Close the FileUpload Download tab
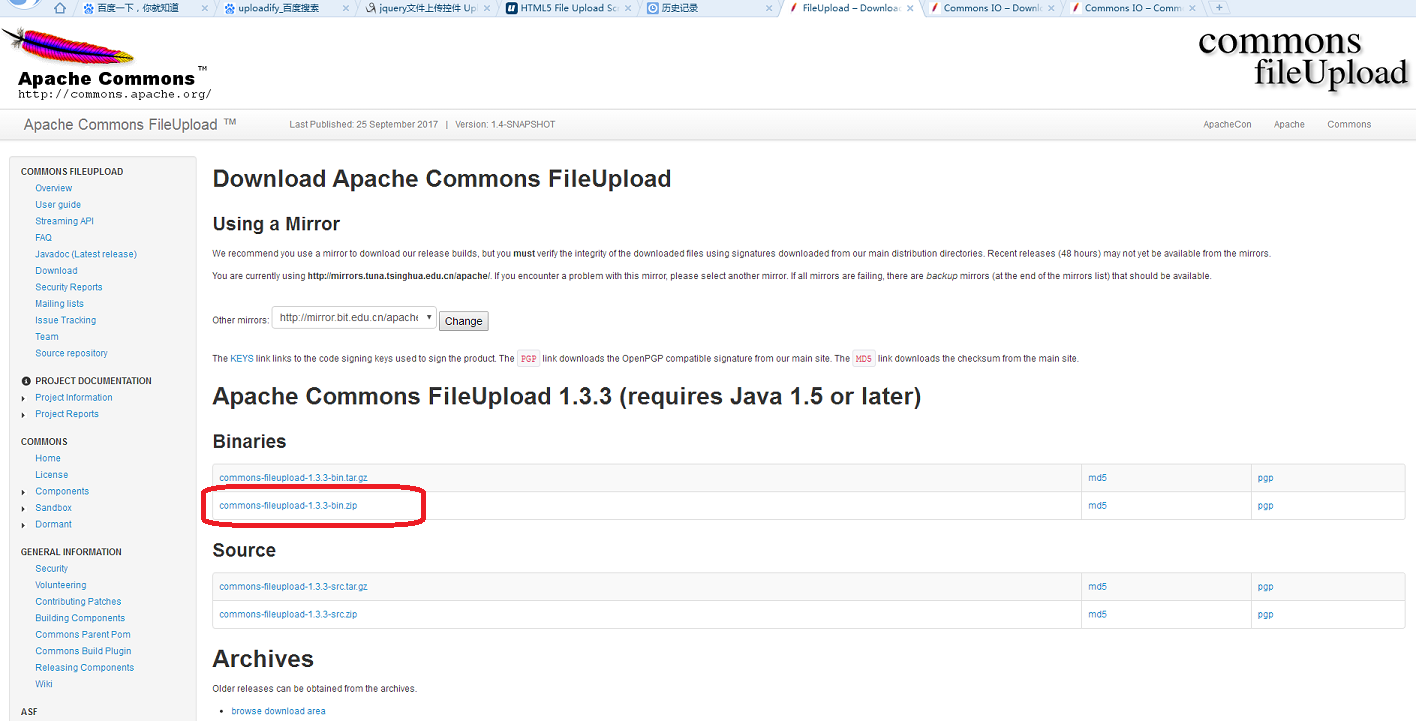The image size is (1416, 721). pyautogui.click(x=910, y=8)
